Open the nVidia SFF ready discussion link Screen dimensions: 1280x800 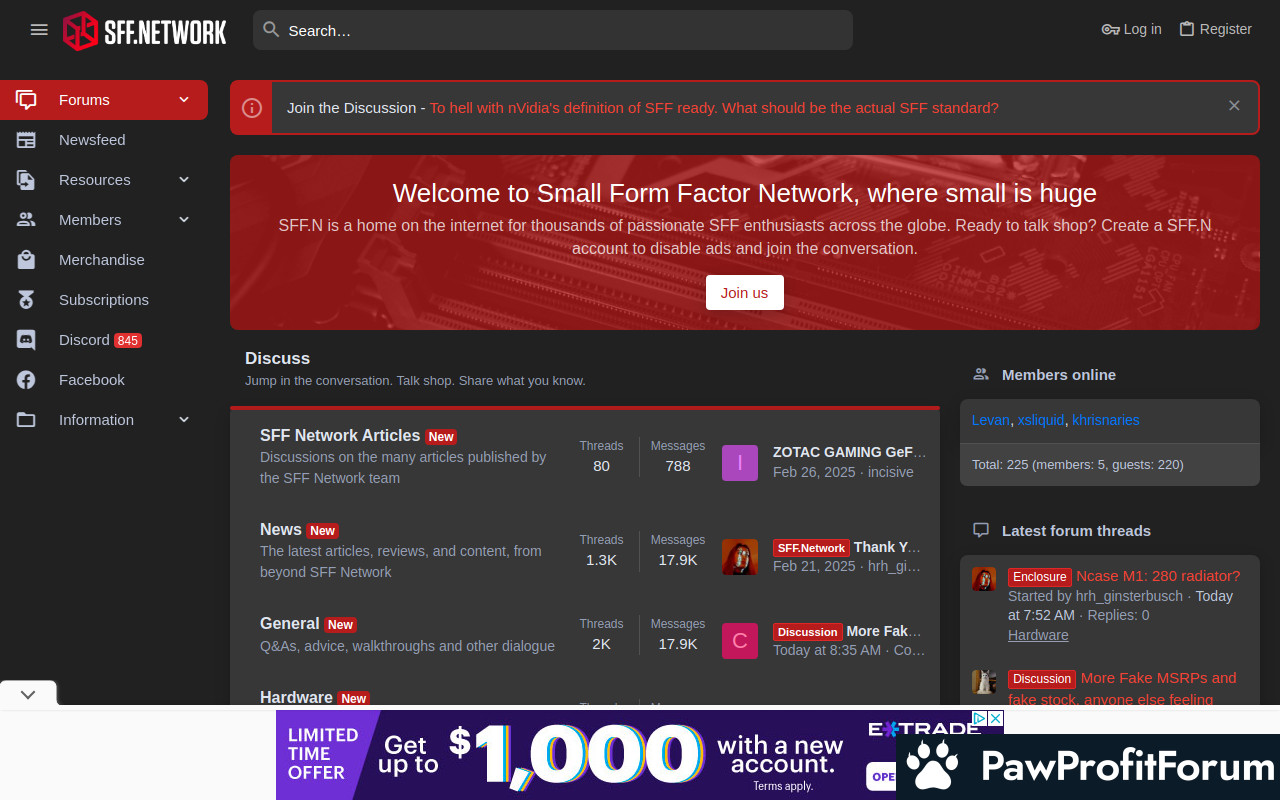pos(714,108)
